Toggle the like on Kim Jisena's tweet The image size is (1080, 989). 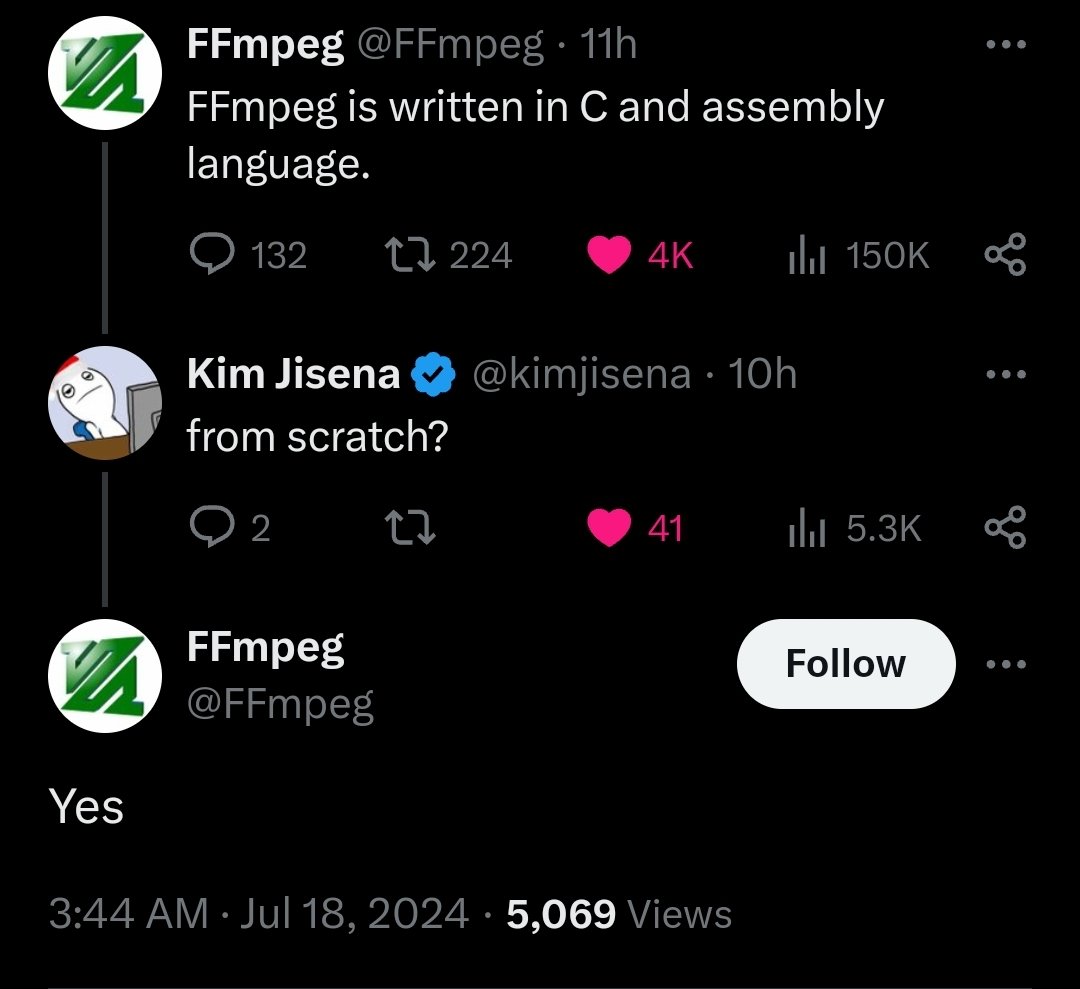pos(634,528)
